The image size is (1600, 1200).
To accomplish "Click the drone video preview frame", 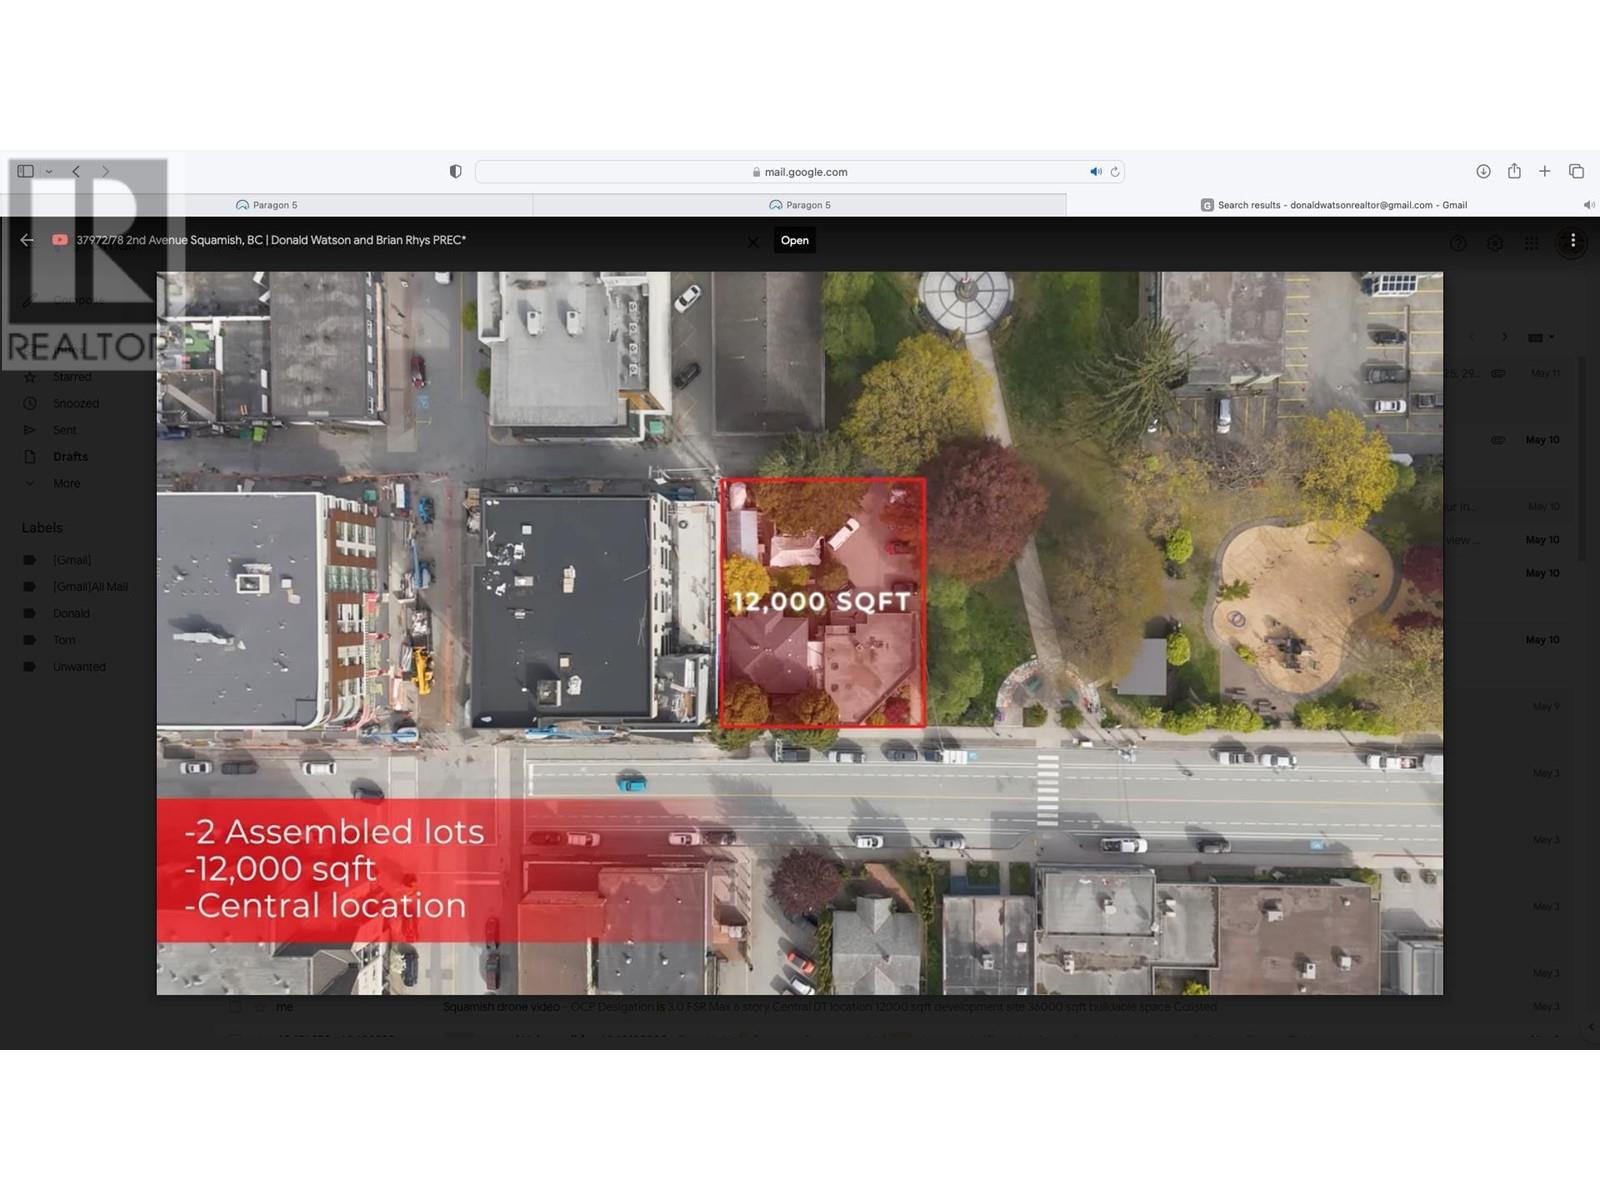I will 800,633.
